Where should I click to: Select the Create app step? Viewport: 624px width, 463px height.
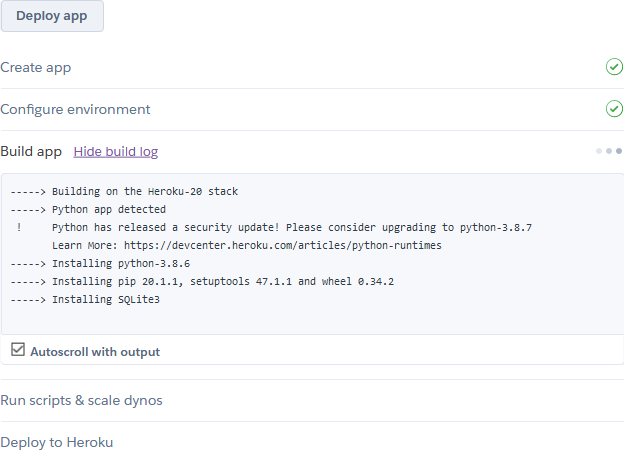click(36, 67)
